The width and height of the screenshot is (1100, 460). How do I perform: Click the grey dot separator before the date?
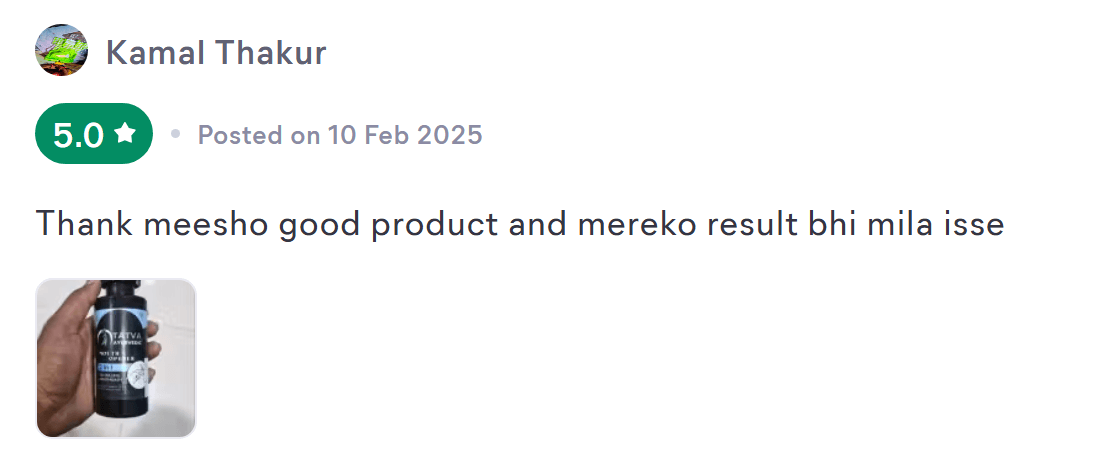click(x=175, y=133)
